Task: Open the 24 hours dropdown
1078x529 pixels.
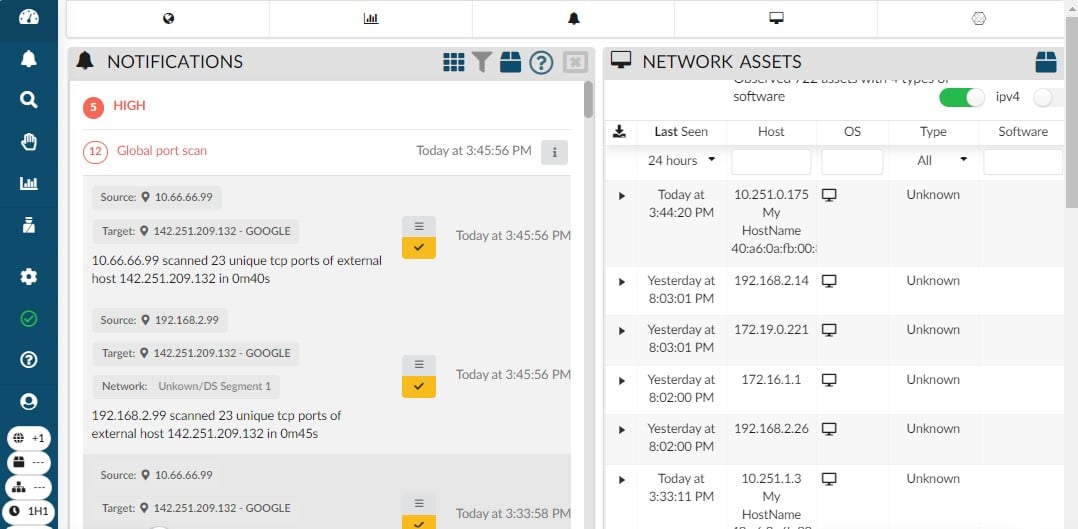Action: pyautogui.click(x=681, y=160)
